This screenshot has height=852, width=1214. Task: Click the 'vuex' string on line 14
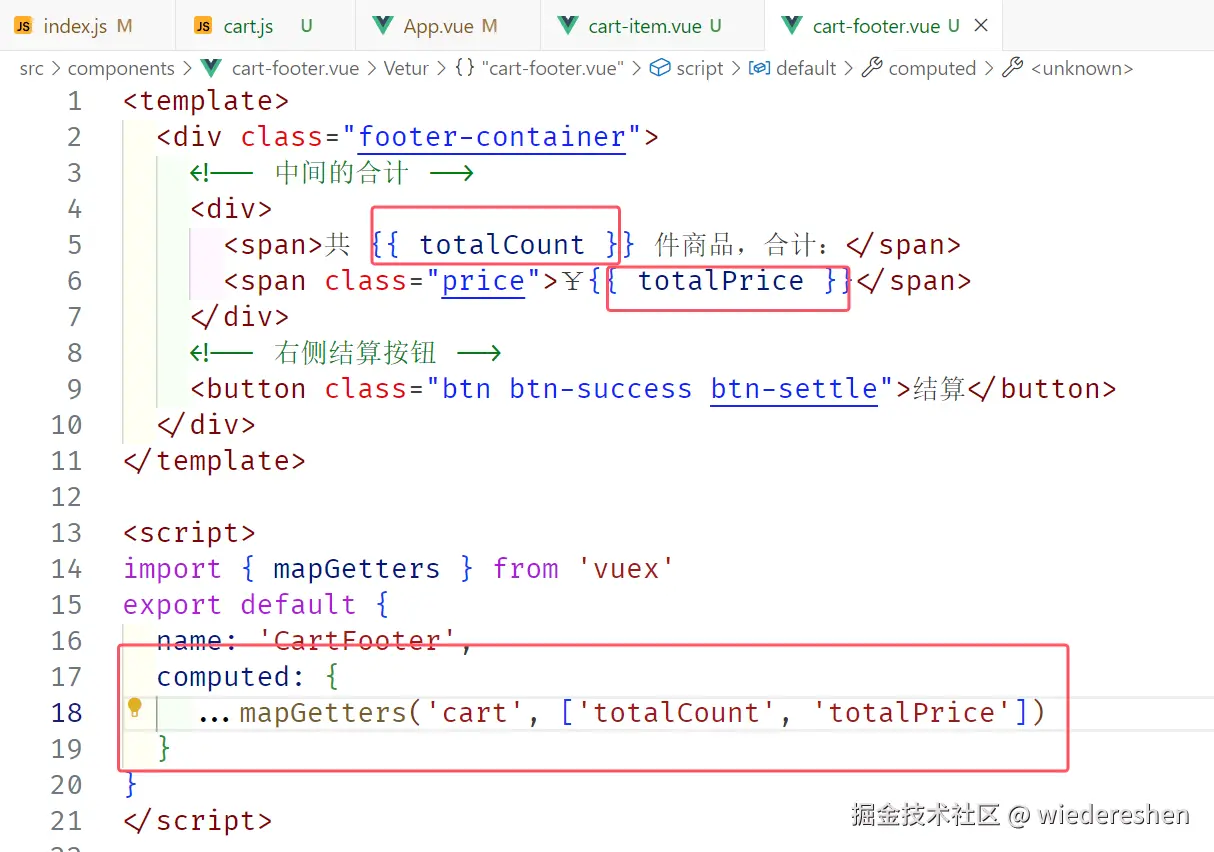coord(626,569)
